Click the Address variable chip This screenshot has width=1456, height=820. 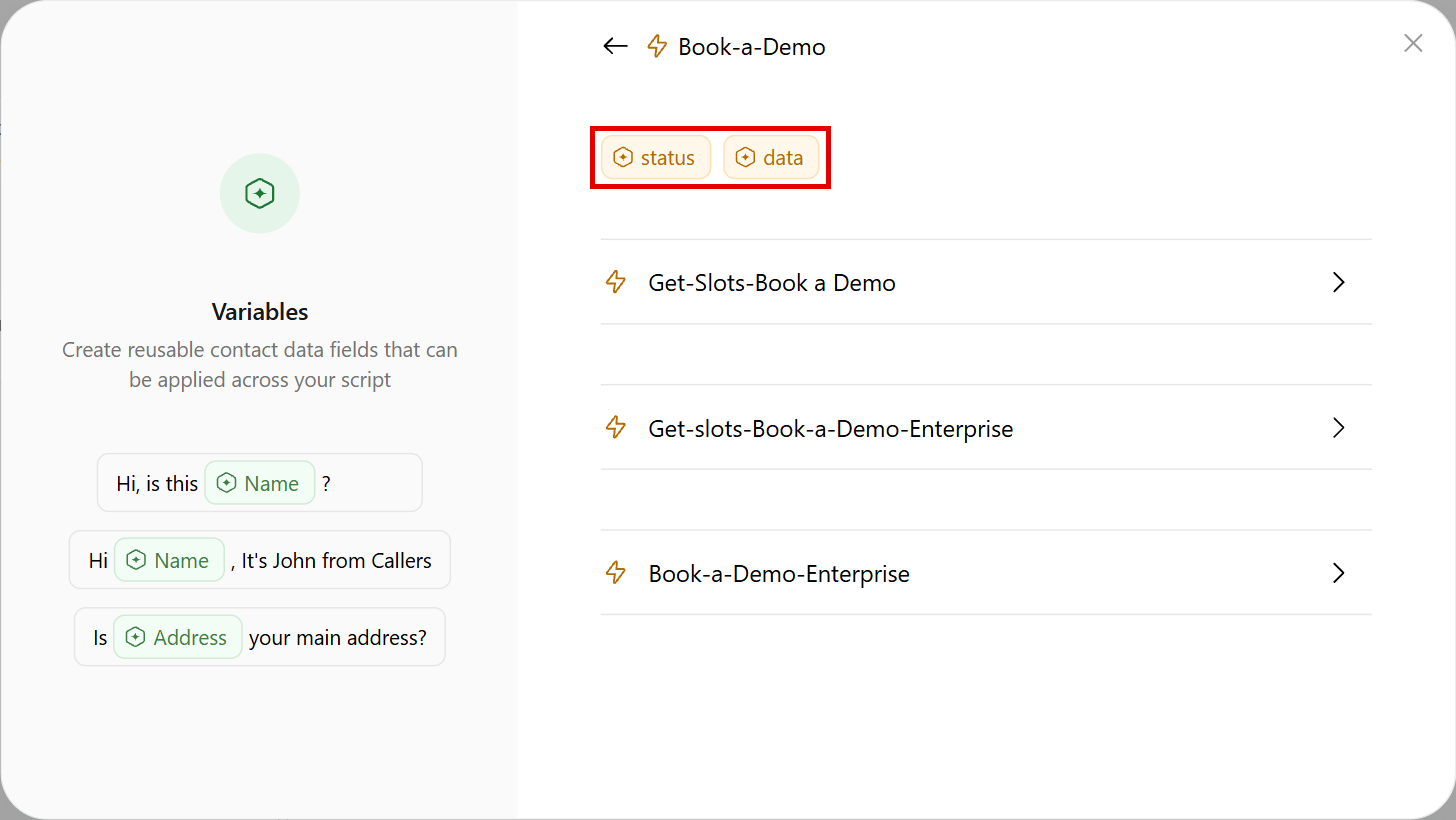click(178, 637)
